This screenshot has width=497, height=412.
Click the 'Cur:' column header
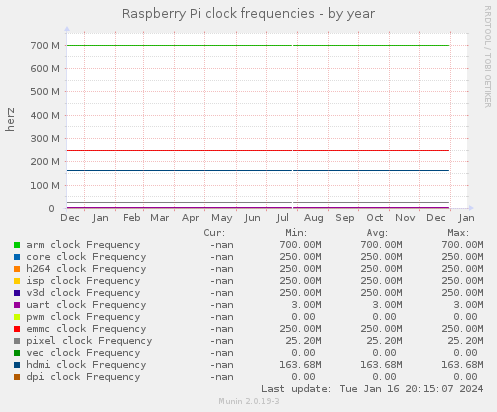(x=215, y=233)
